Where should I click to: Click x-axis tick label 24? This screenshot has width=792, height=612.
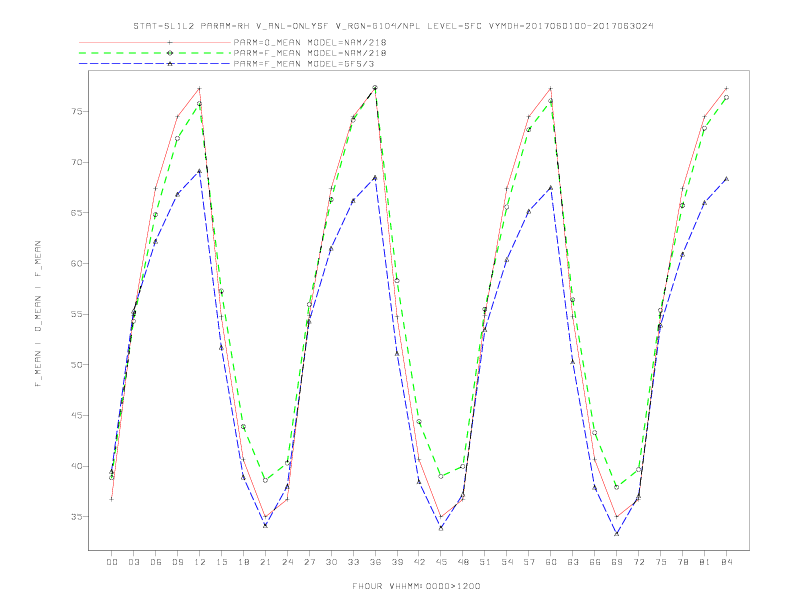(x=287, y=562)
